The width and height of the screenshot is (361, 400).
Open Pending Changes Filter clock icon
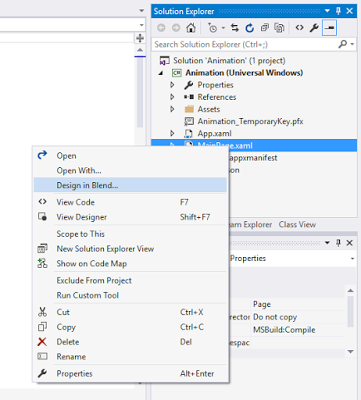[x=213, y=28]
